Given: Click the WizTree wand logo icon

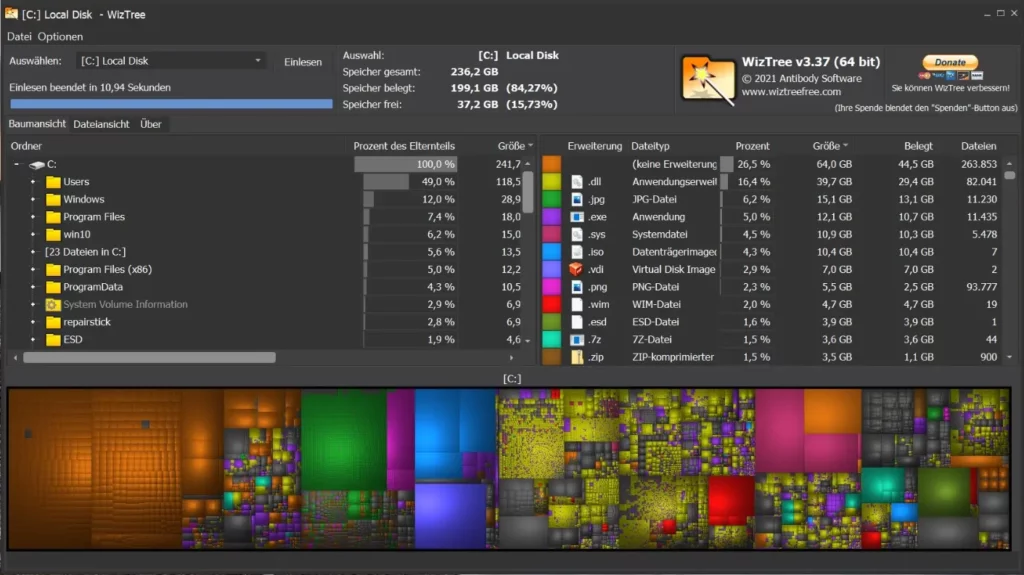Looking at the screenshot, I should click(x=708, y=80).
